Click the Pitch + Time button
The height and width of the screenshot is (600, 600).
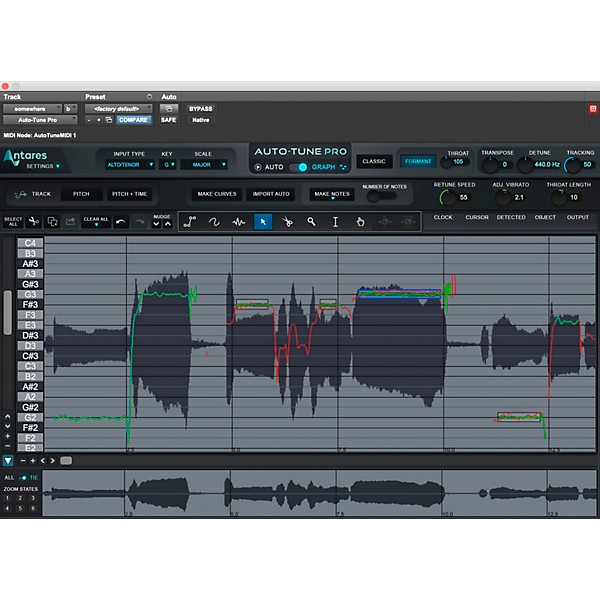coord(129,194)
